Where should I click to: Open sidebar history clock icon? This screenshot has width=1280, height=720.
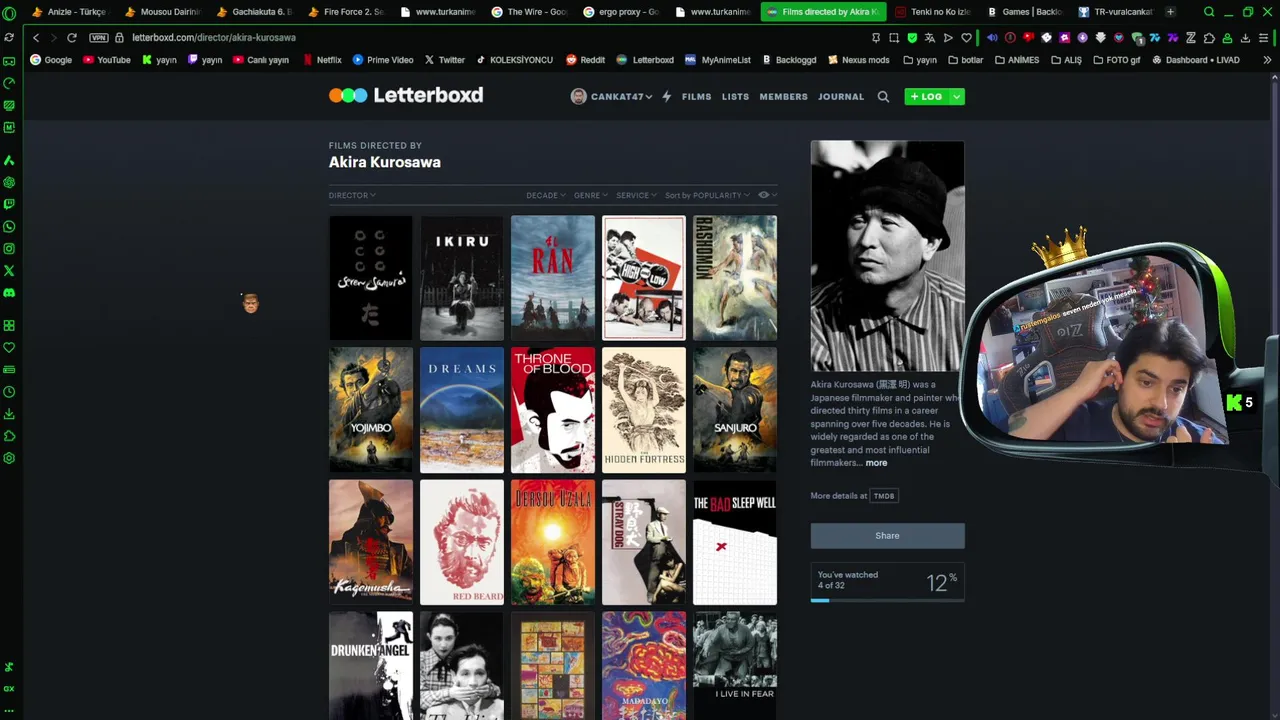9,392
